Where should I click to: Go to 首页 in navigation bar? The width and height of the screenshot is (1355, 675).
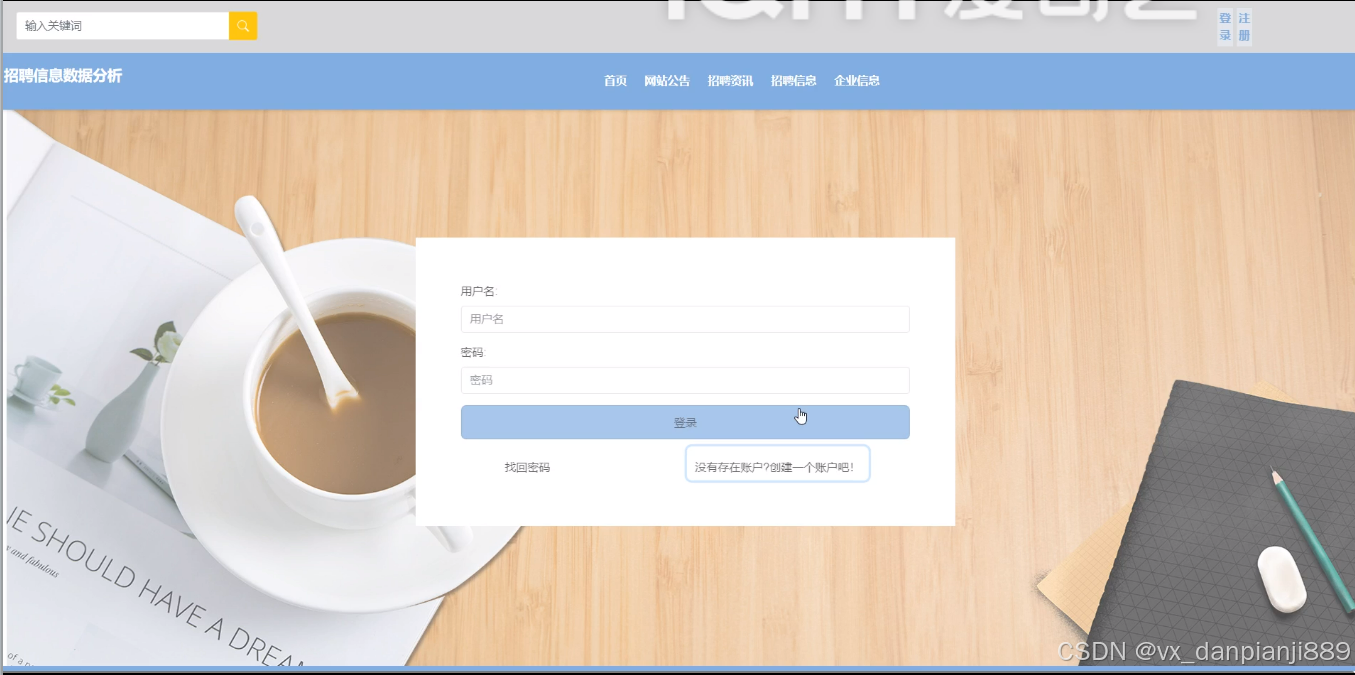(x=615, y=81)
